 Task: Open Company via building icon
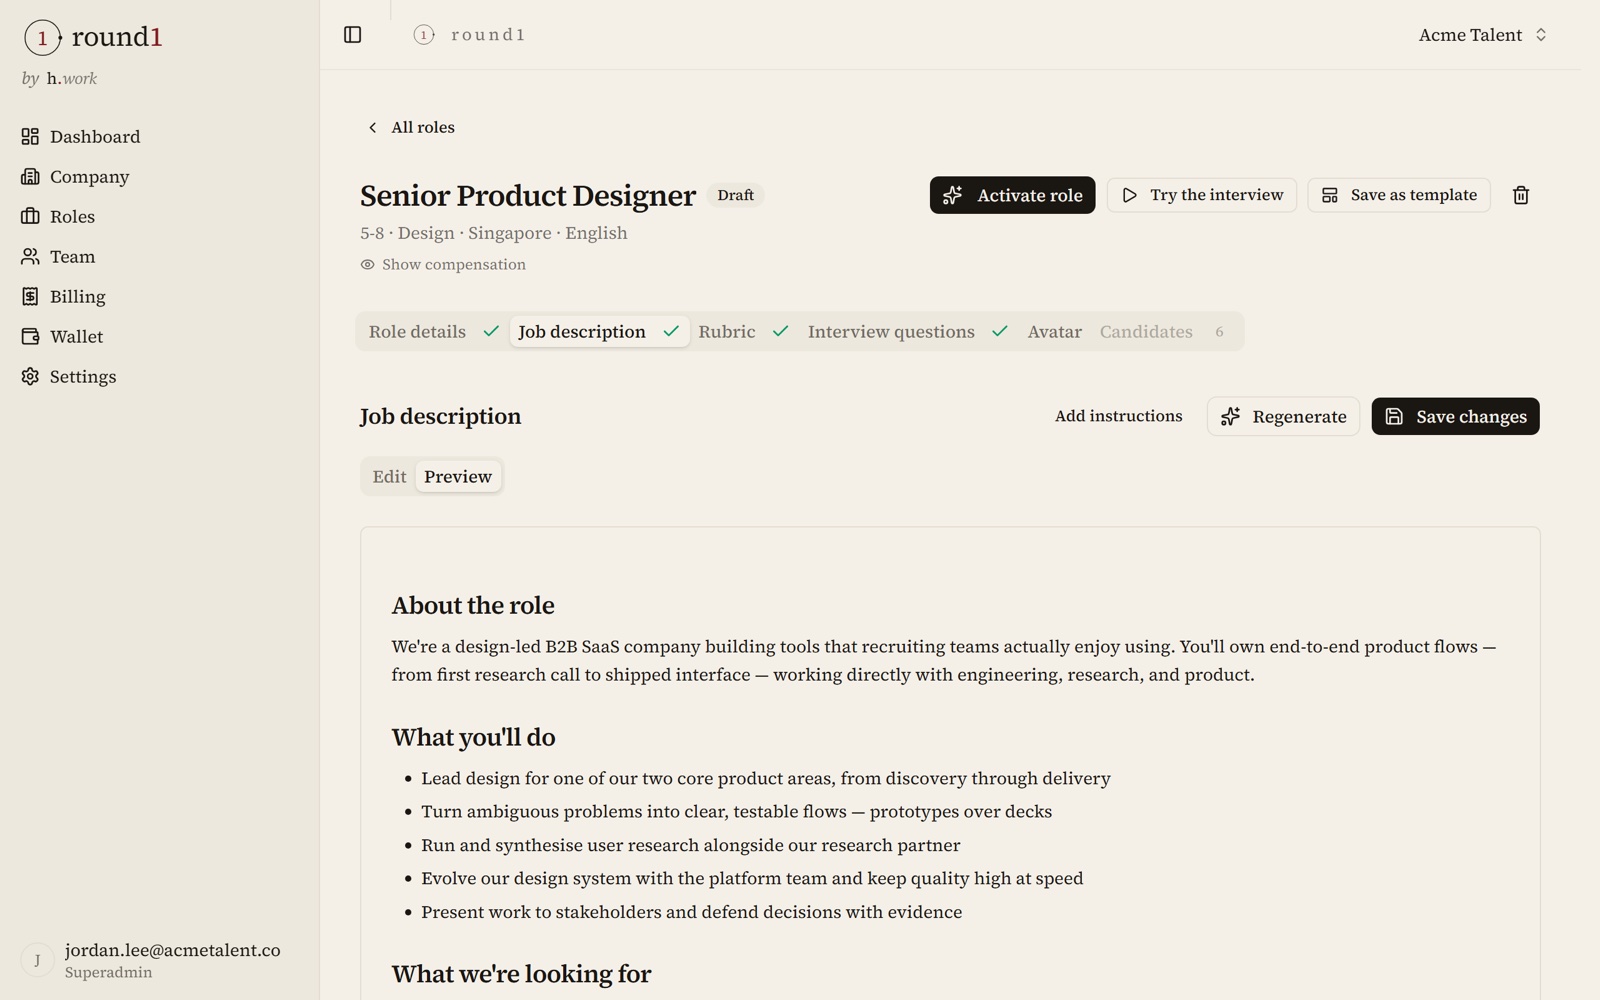(30, 176)
